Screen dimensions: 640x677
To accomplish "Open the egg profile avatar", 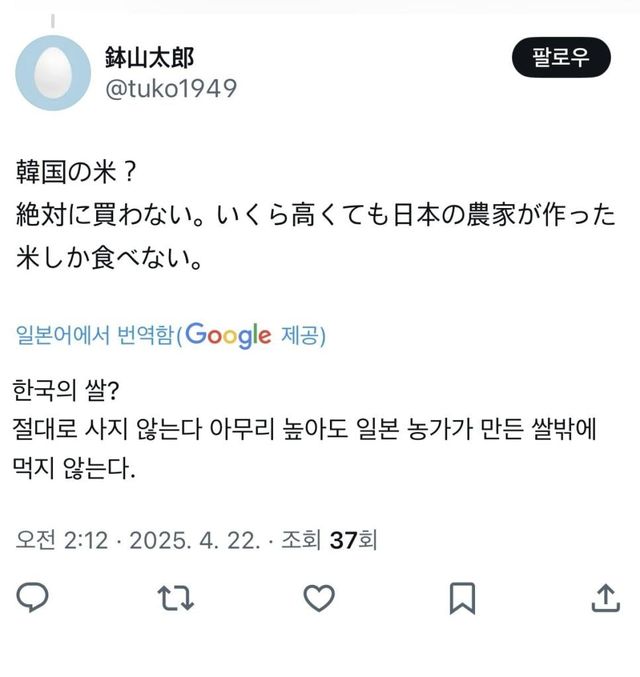I will [x=53, y=73].
